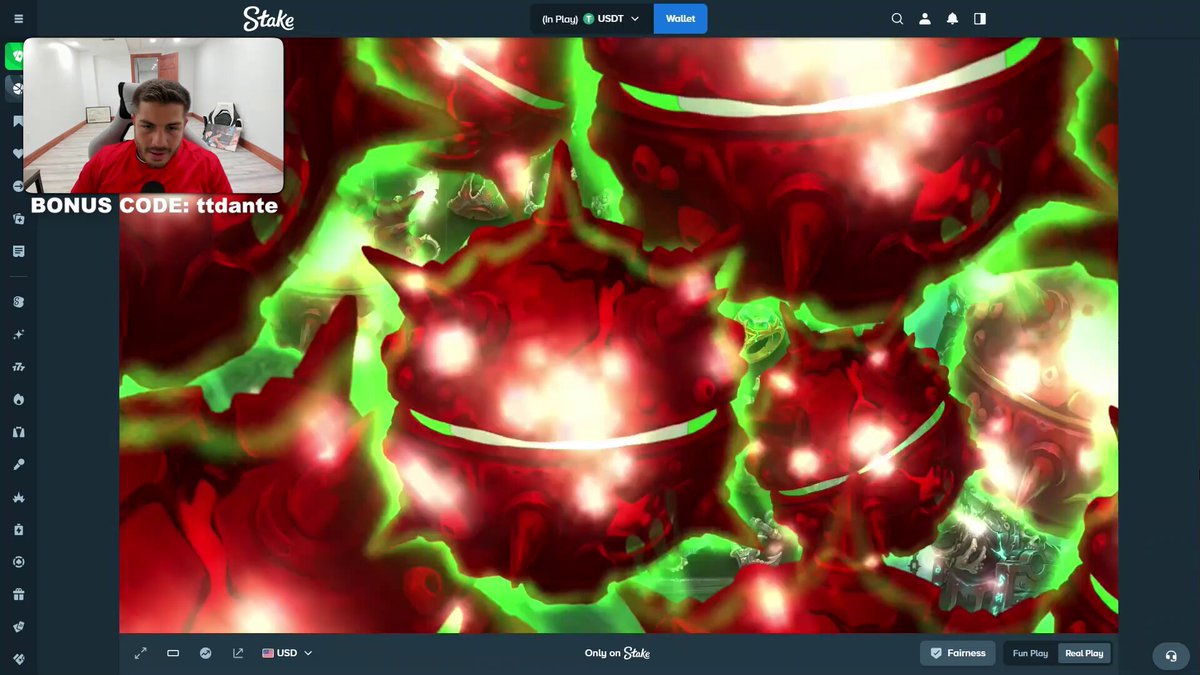
Task: Switch to Fun Play mode
Action: pyautogui.click(x=1030, y=653)
